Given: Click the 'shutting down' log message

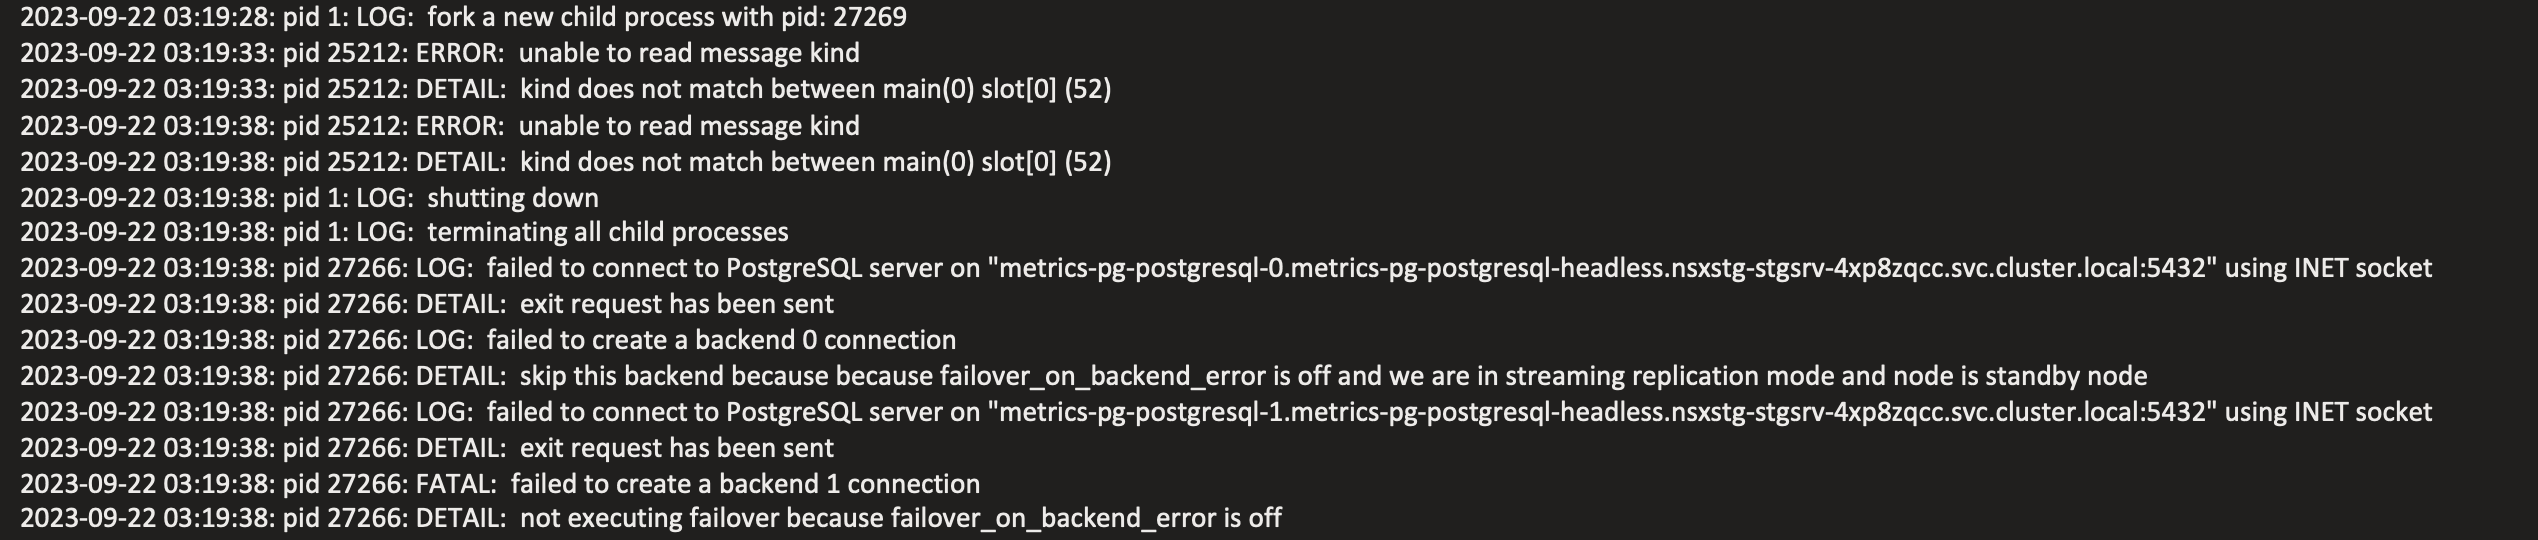Looking at the screenshot, I should coord(512,198).
